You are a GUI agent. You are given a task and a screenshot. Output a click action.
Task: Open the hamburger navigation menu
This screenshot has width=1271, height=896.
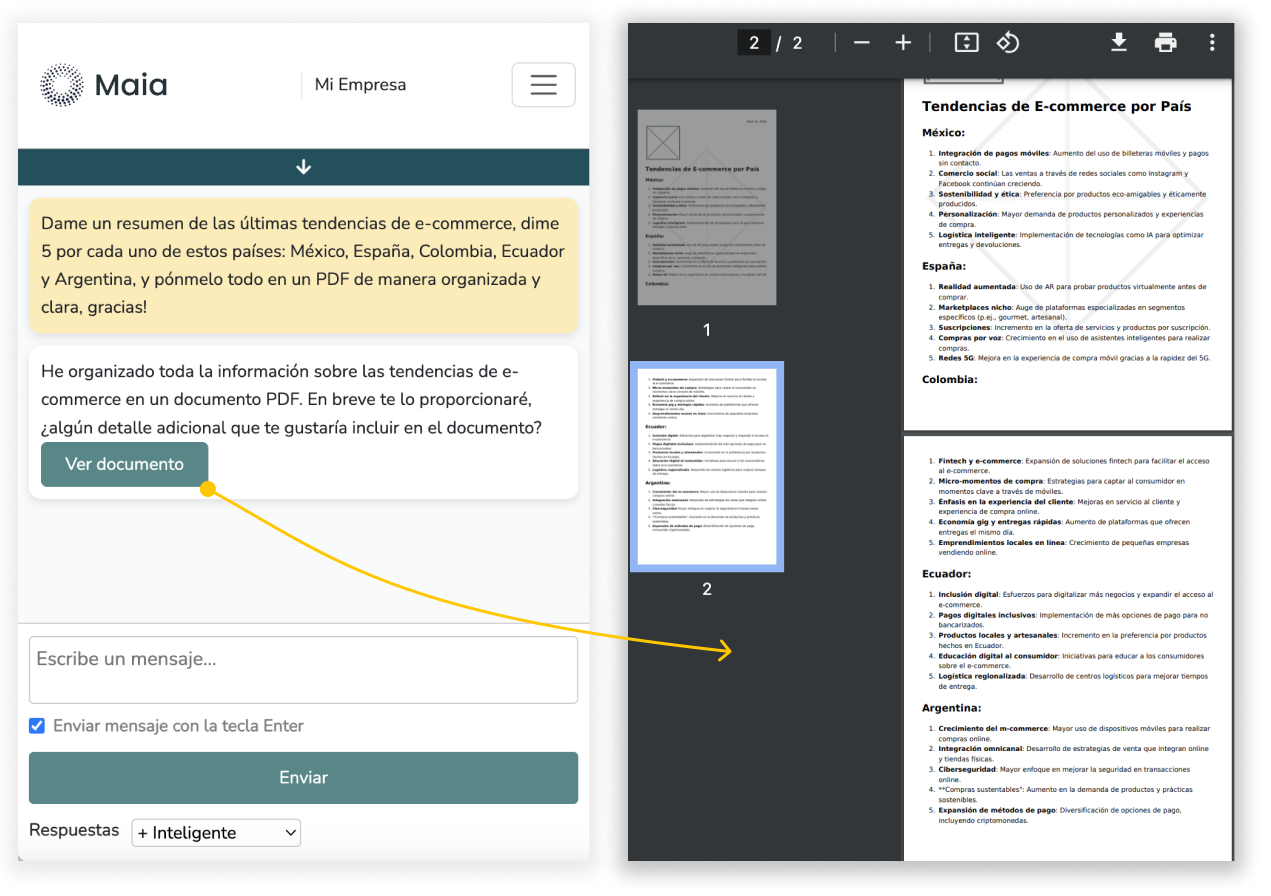tap(543, 85)
